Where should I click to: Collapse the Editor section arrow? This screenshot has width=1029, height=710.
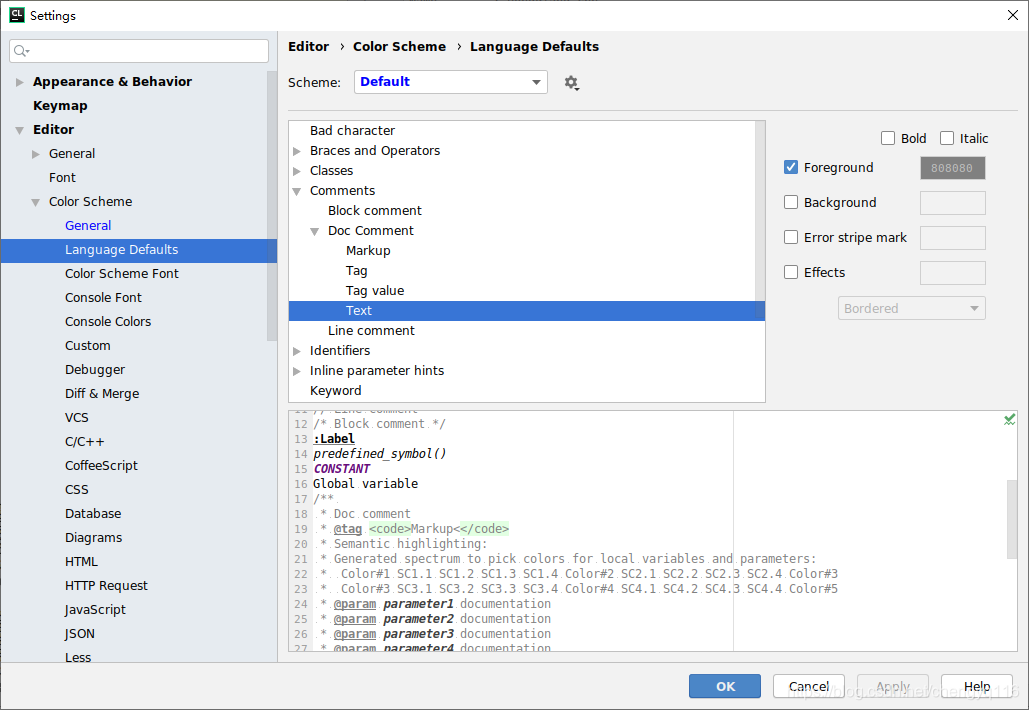(x=20, y=130)
